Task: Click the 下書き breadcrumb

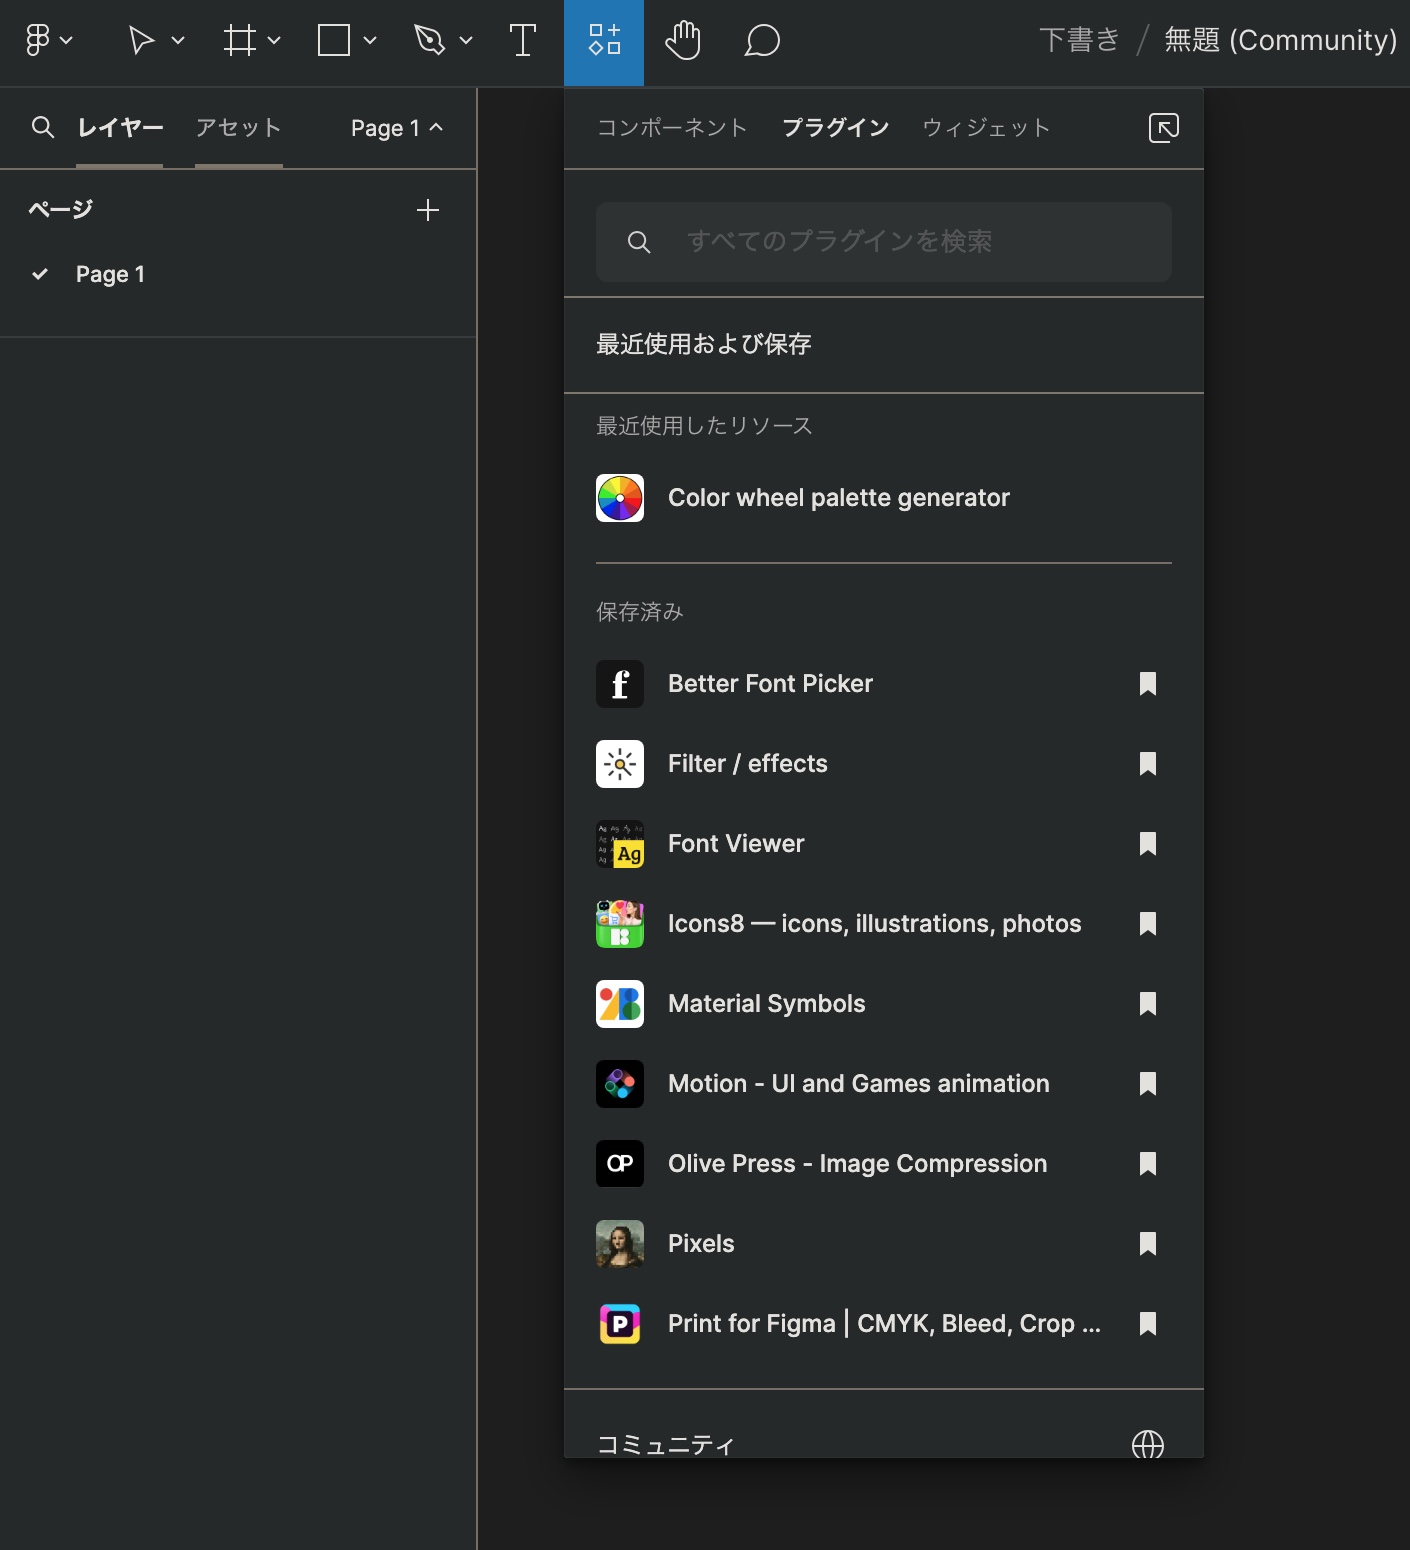Action: (1079, 40)
